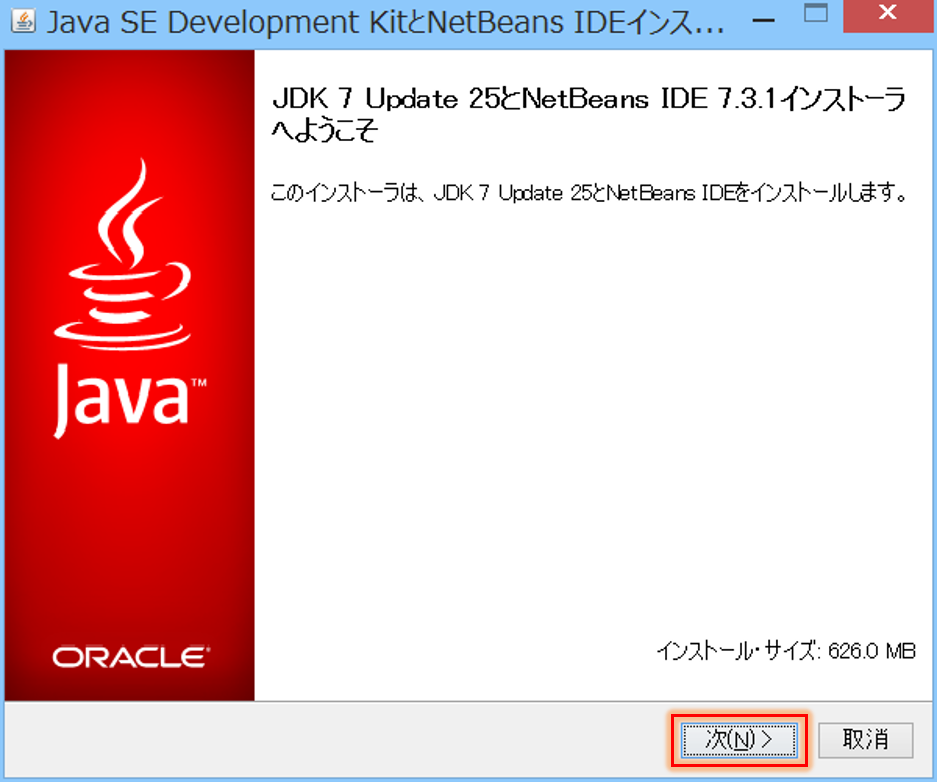Click the ORACLE logo in the red panel
937x782 pixels.
(x=131, y=657)
